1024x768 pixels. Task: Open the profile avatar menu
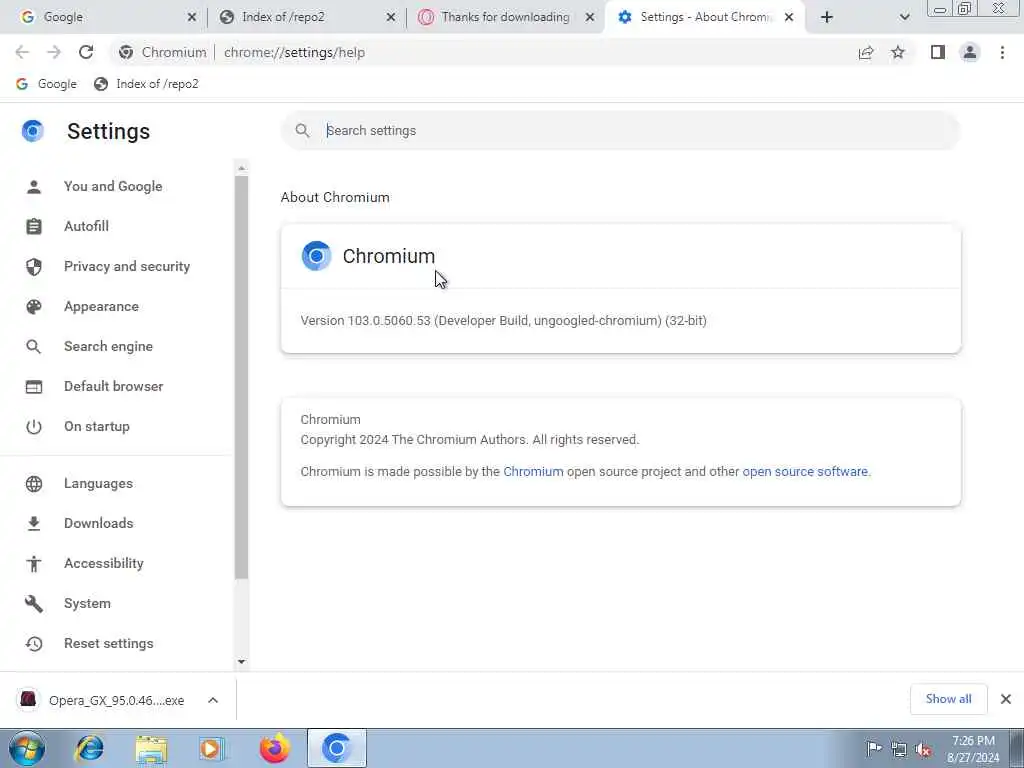point(970,52)
